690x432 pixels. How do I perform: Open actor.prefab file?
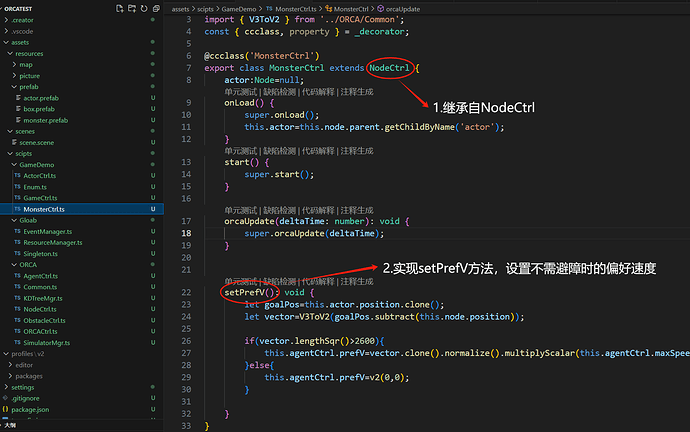tap(41, 98)
